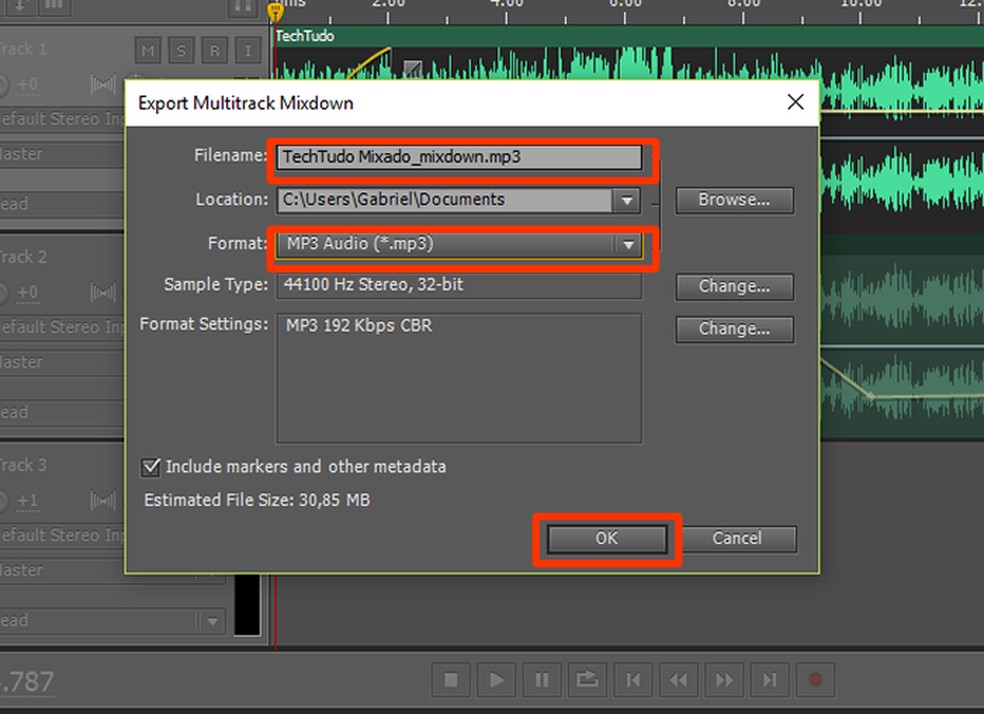The width and height of the screenshot is (984, 714).
Task: Toggle Include markers and other metadata
Action: point(151,467)
